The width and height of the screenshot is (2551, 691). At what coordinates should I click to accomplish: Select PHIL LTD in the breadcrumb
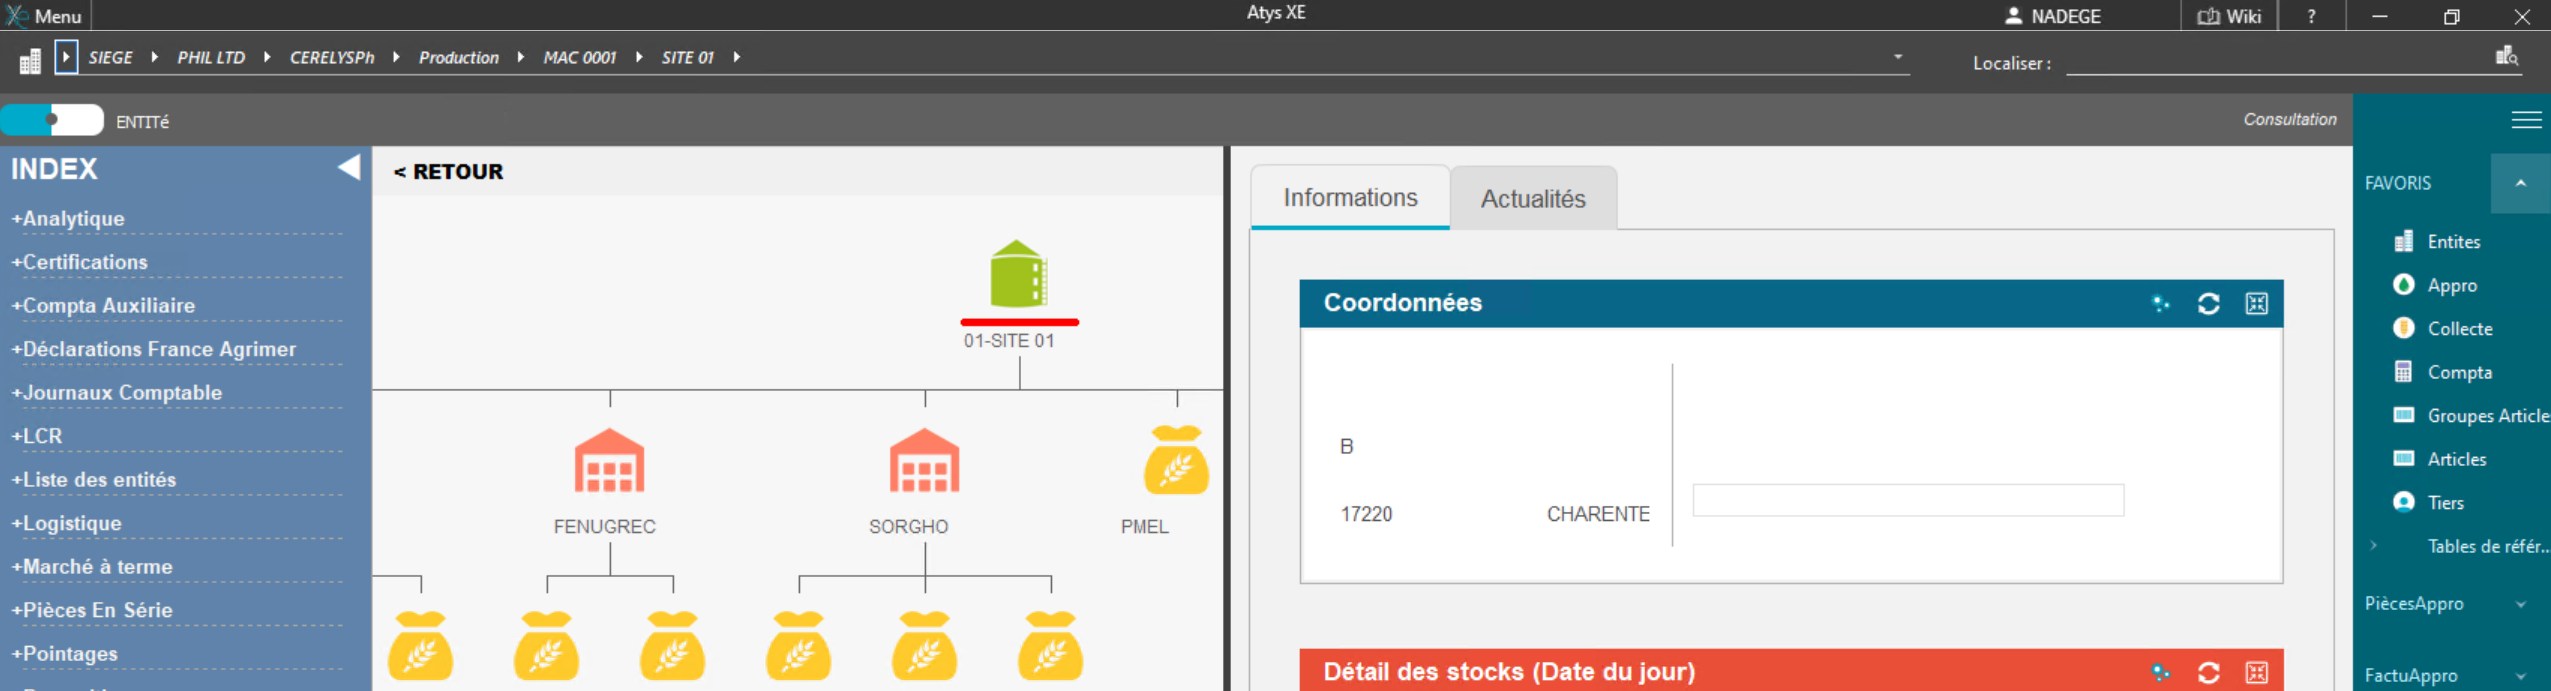[211, 58]
